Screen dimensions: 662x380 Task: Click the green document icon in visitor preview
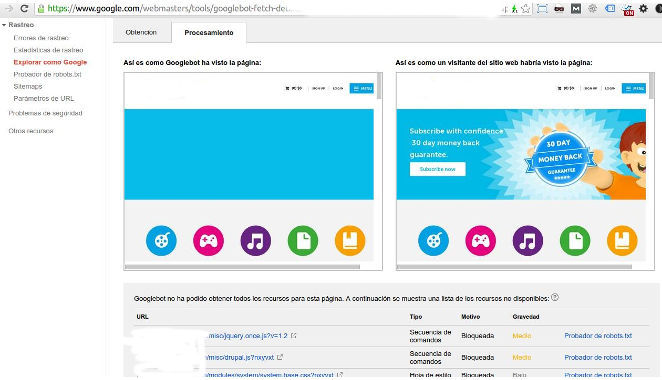575,241
